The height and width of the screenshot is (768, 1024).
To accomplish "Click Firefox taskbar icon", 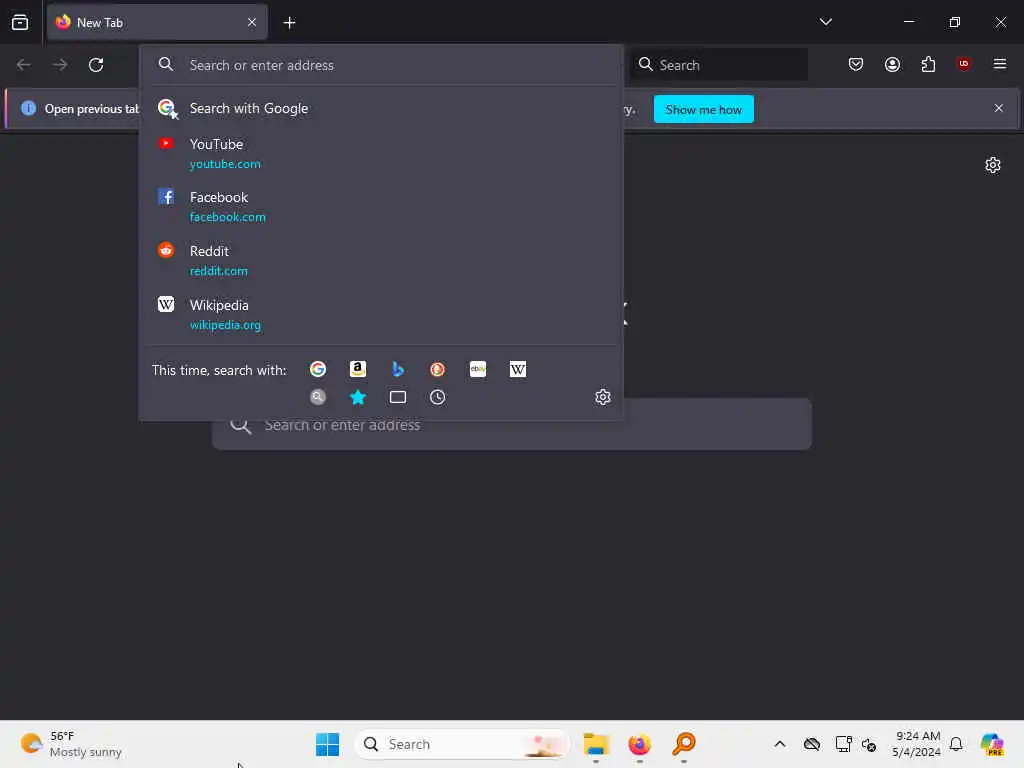I will [639, 744].
